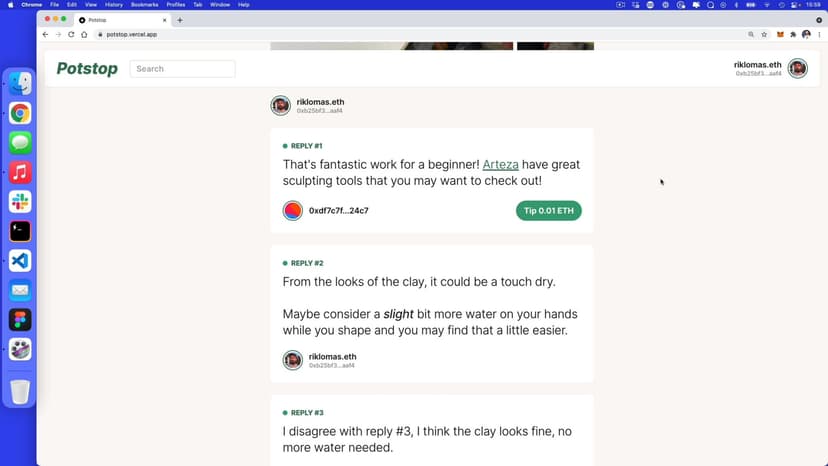The width and height of the screenshot is (828, 466).
Task: Open the History menu
Action: click(x=114, y=5)
